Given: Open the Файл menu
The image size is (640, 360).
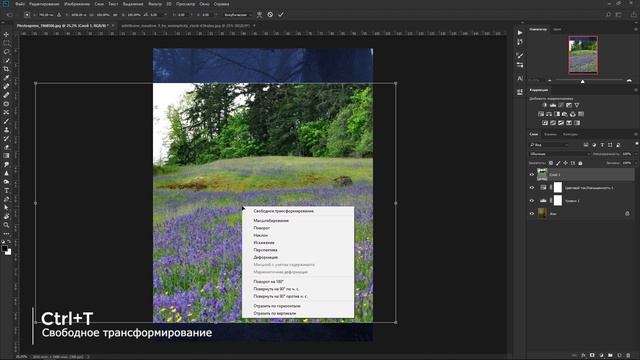Looking at the screenshot, I should click(x=20, y=4).
